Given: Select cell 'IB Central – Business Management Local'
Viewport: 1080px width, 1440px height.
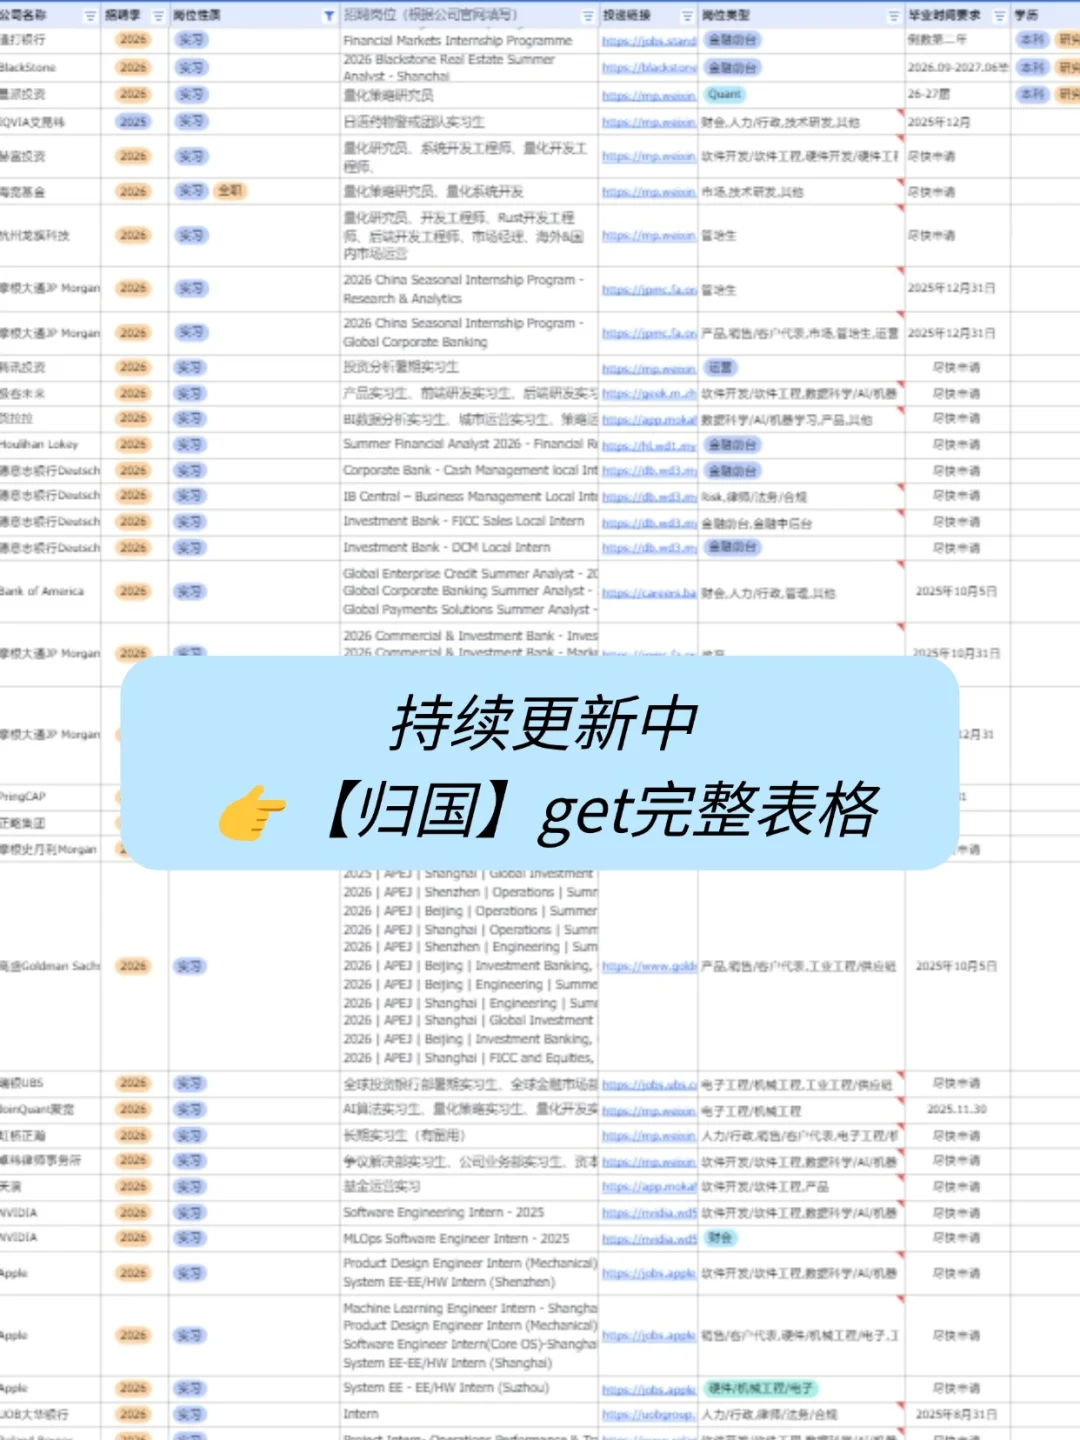Looking at the screenshot, I should click(469, 496).
